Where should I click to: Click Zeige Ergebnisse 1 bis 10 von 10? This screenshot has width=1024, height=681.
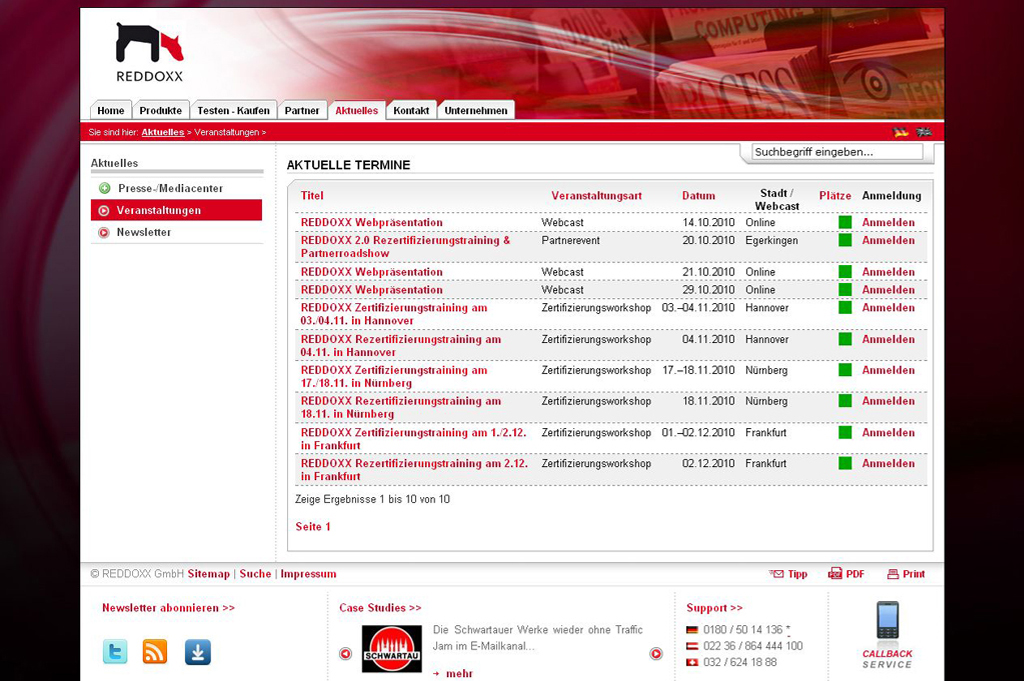372,499
